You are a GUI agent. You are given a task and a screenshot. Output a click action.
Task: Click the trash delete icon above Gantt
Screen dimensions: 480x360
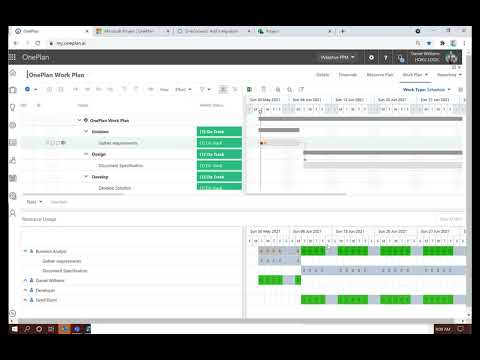(x=264, y=89)
